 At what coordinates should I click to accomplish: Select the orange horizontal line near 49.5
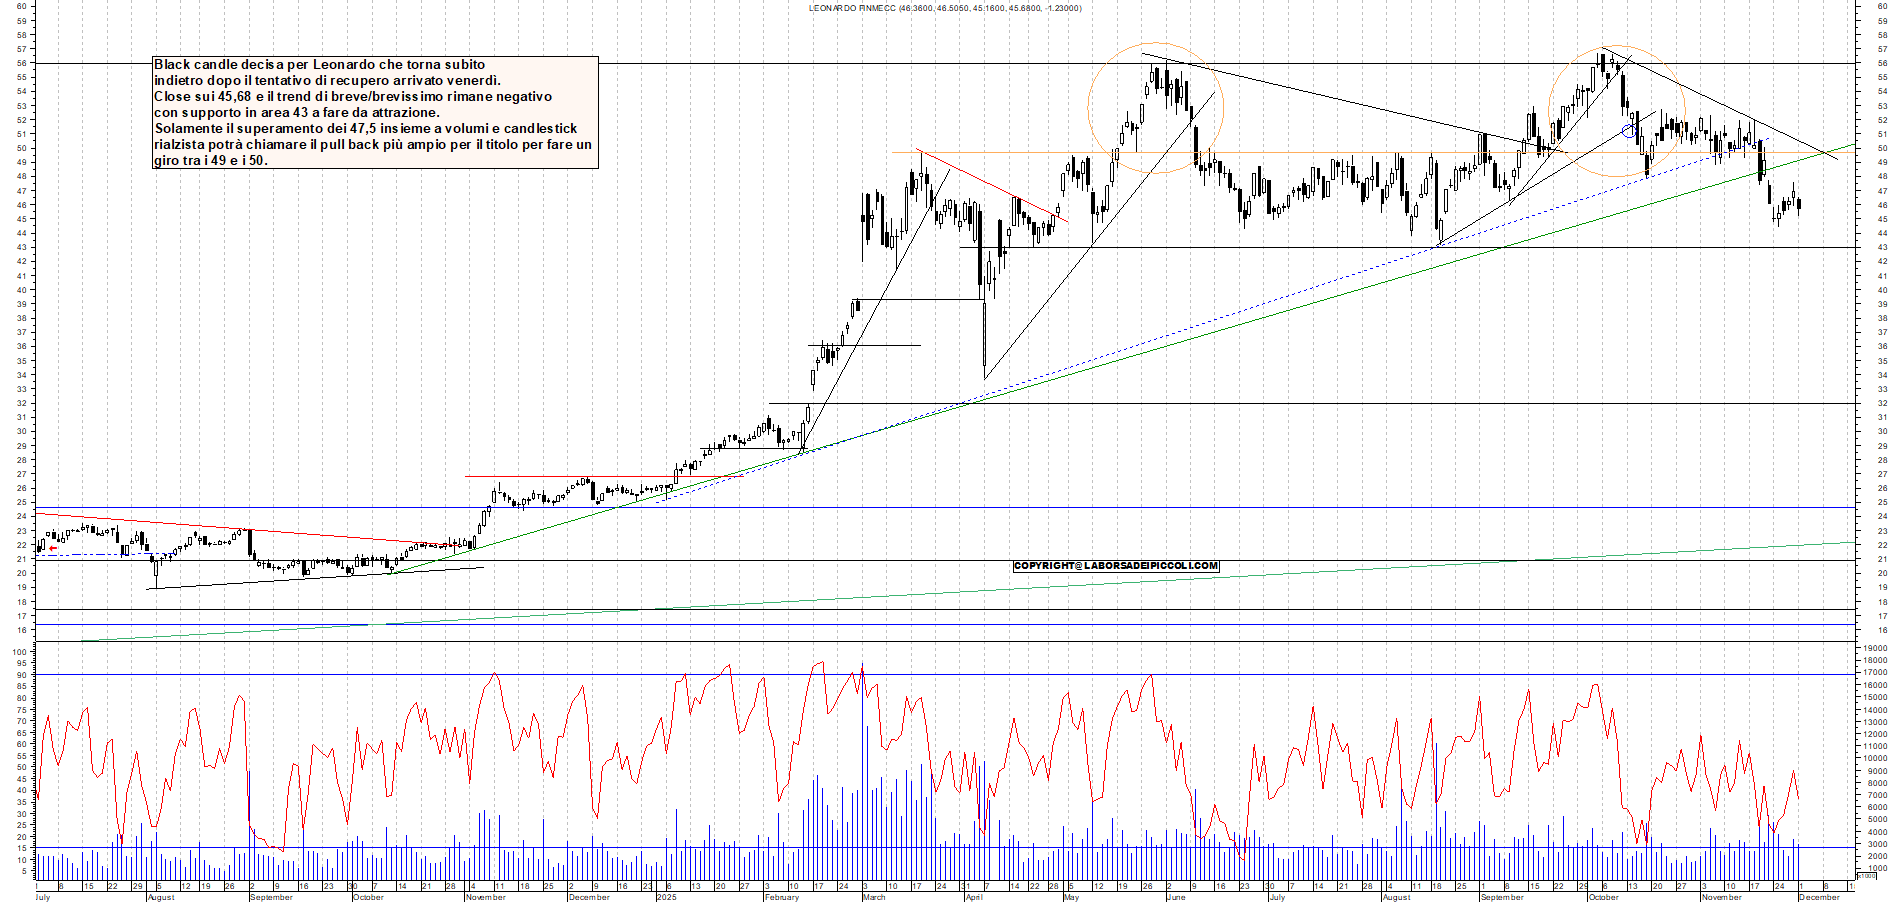1300,152
